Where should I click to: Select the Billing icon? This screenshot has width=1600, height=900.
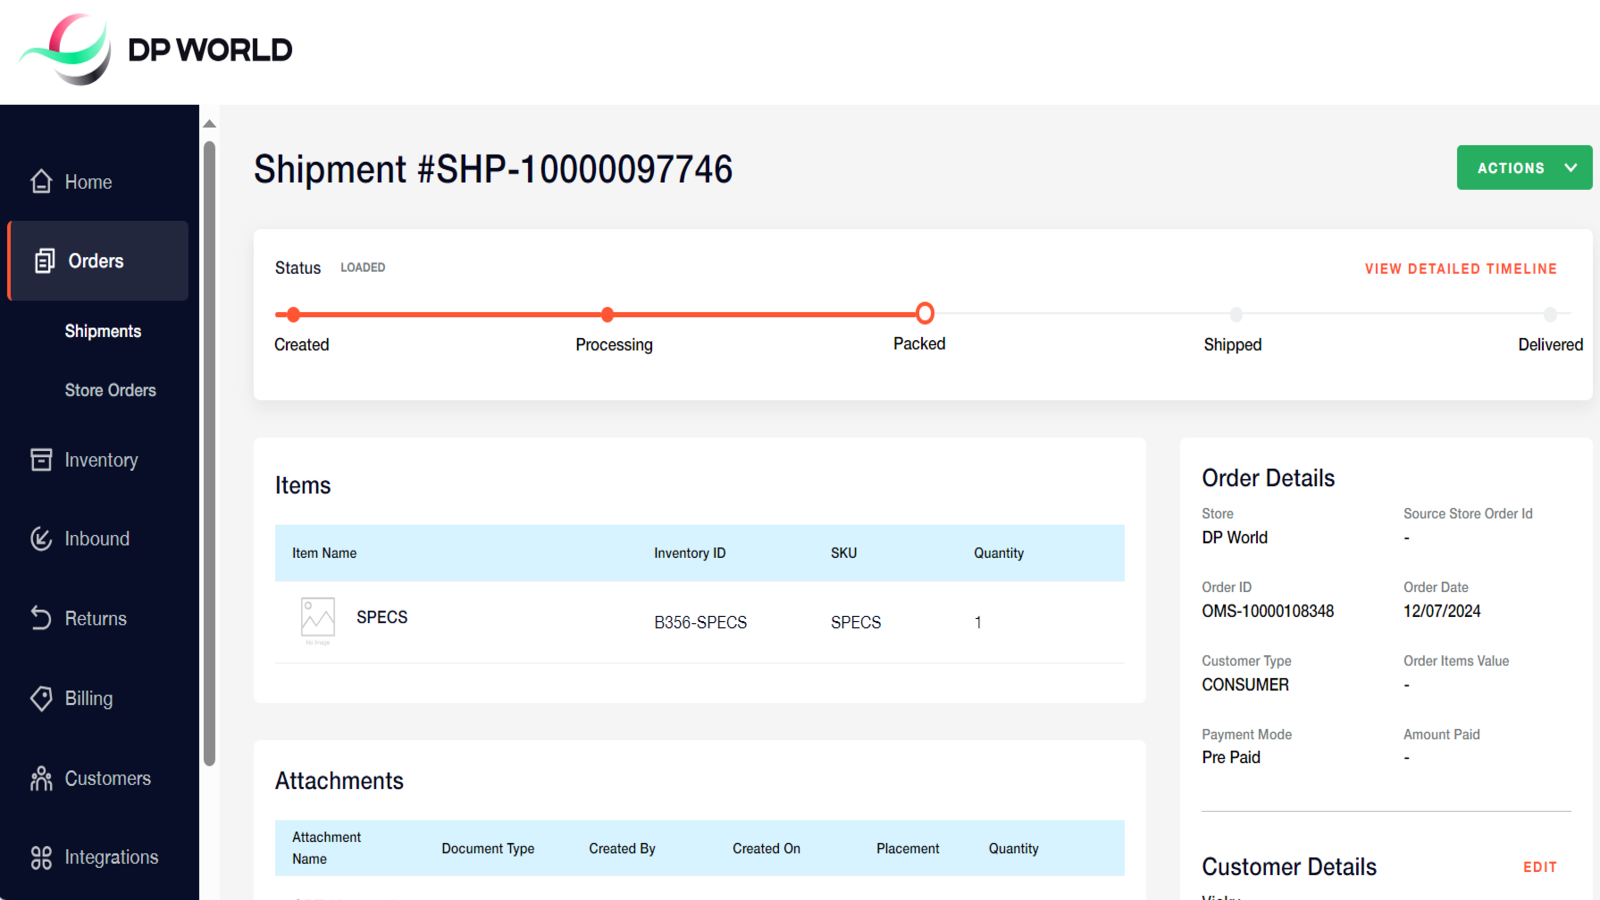(41, 698)
